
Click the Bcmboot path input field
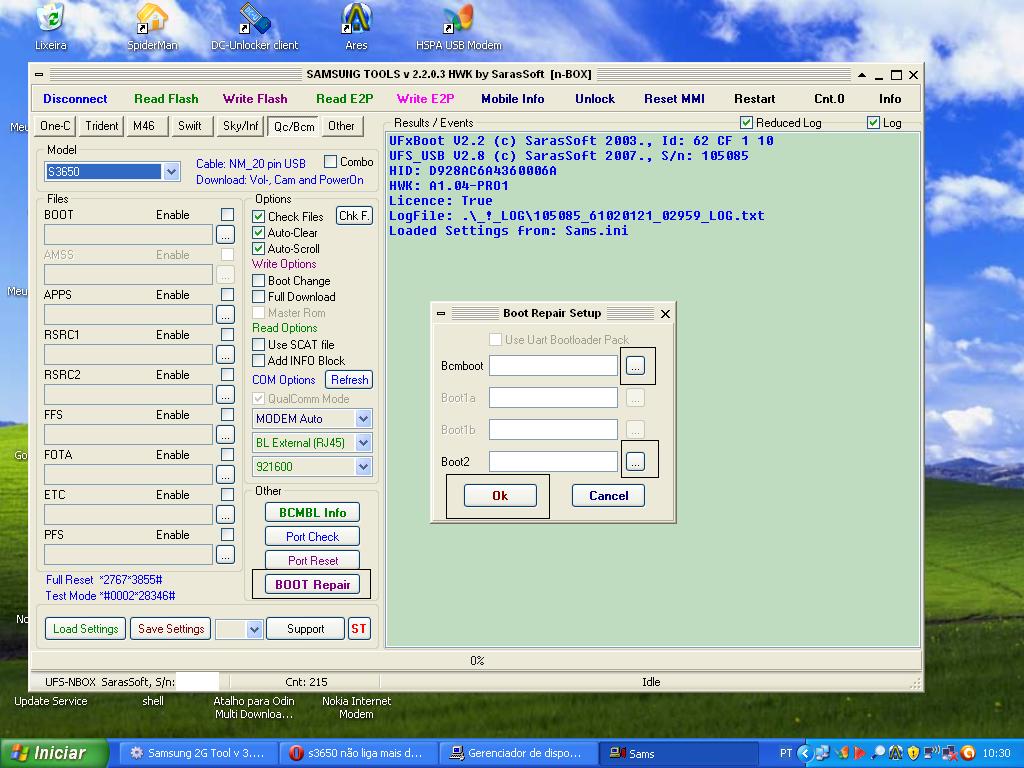553,365
